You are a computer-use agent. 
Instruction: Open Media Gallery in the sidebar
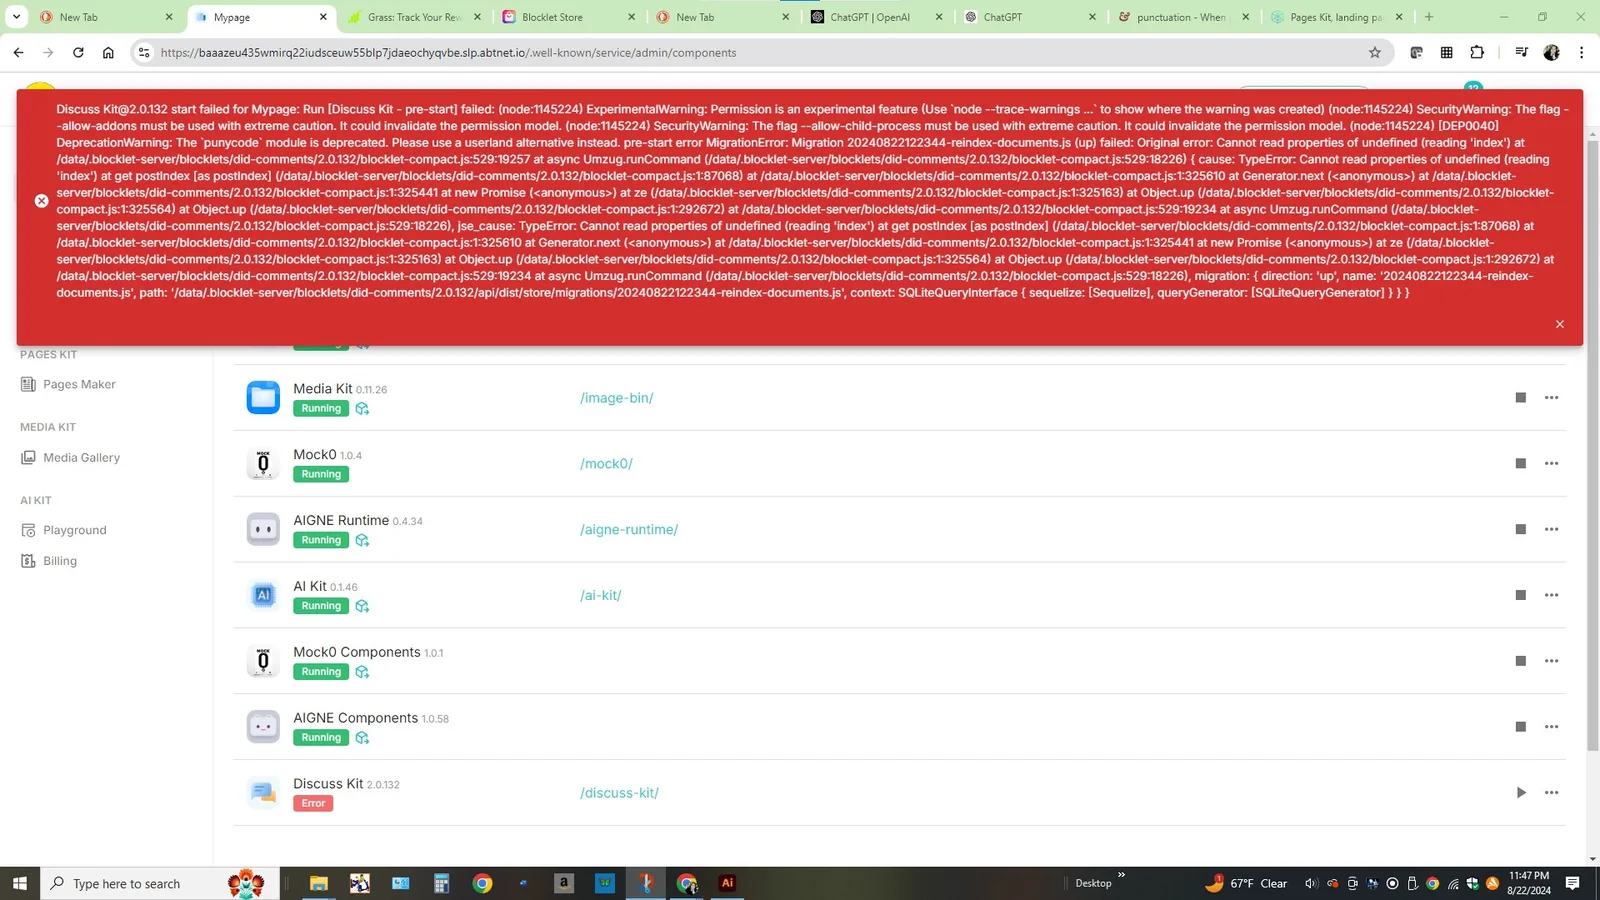point(81,458)
